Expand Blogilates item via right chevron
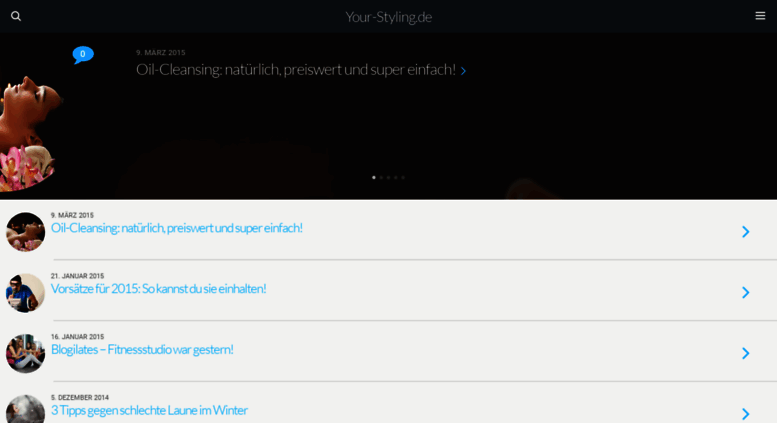Image resolution: width=777 pixels, height=423 pixels. coord(745,353)
